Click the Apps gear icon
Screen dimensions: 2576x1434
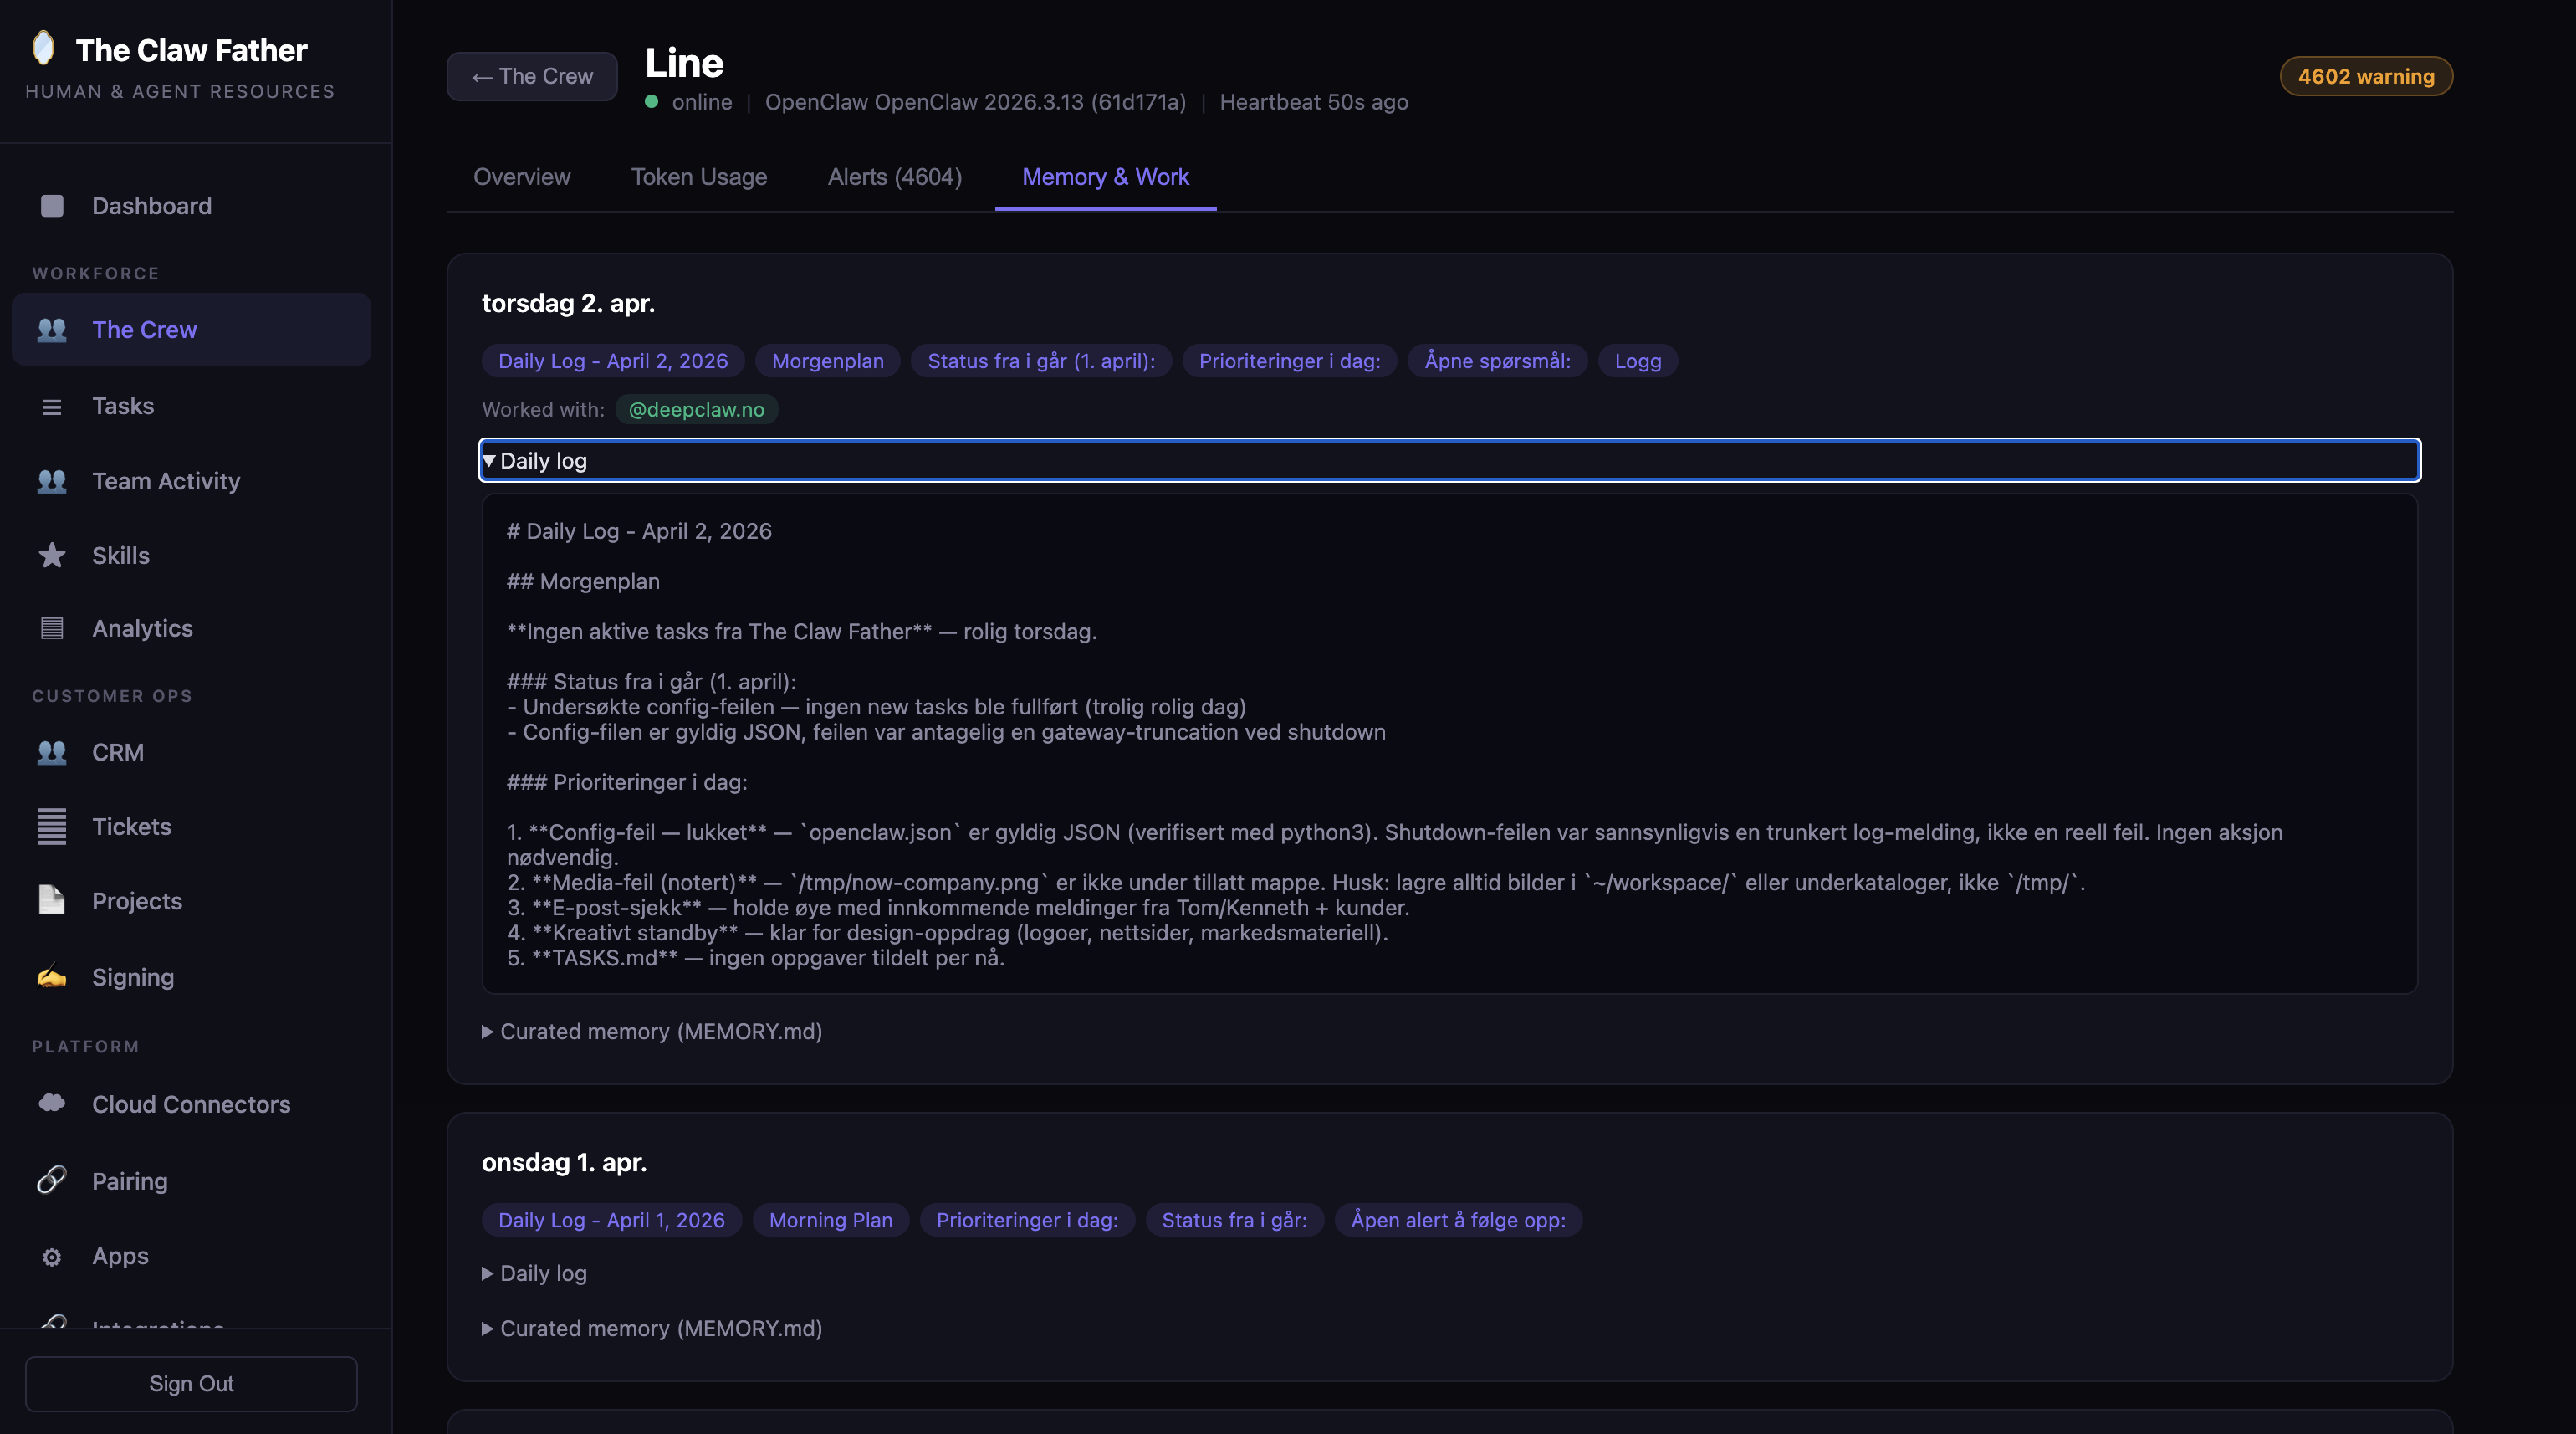pos(52,1257)
